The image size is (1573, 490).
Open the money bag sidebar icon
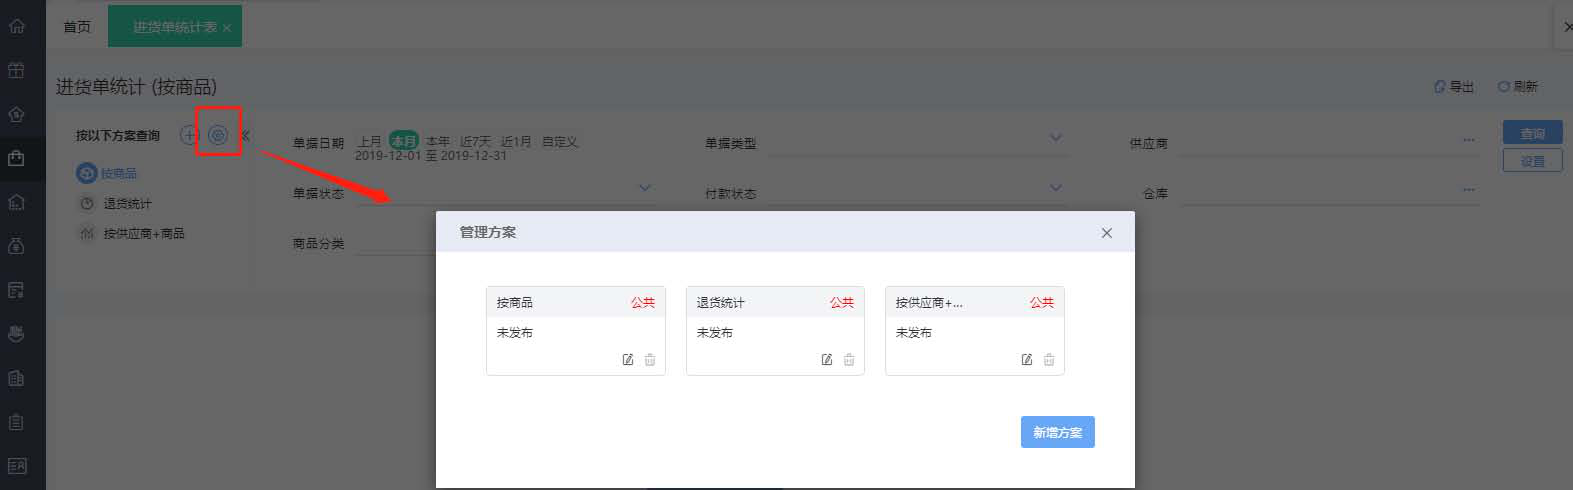[16, 246]
